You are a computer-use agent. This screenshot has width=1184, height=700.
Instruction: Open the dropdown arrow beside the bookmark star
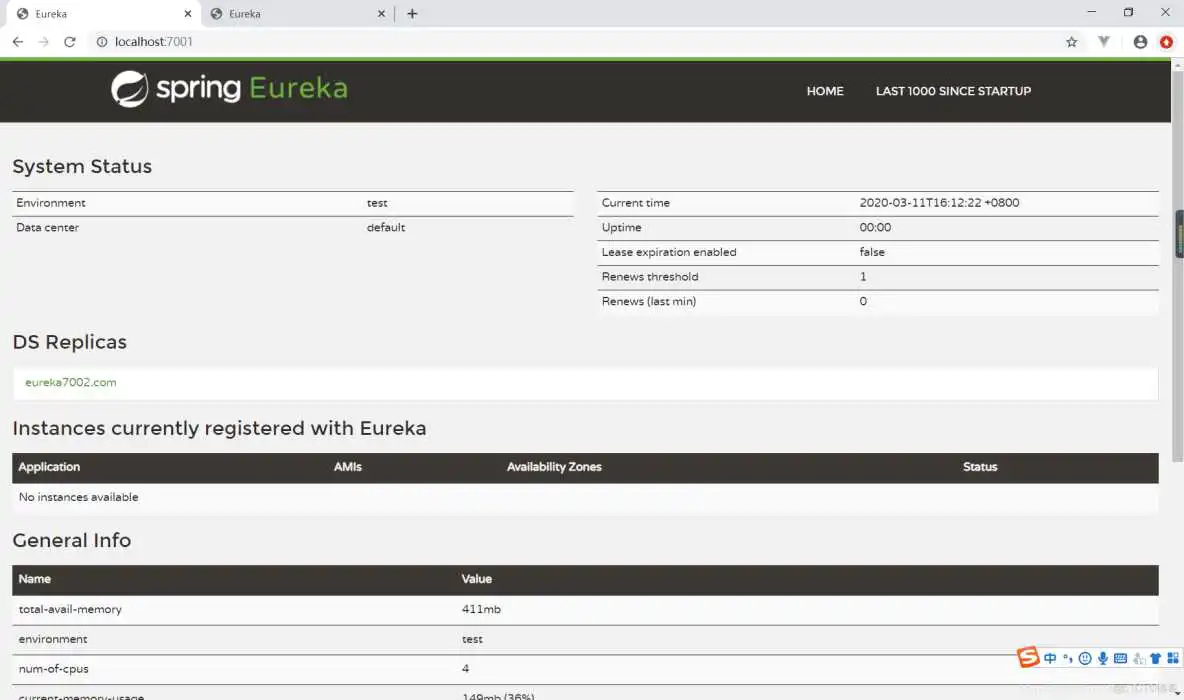point(1103,42)
